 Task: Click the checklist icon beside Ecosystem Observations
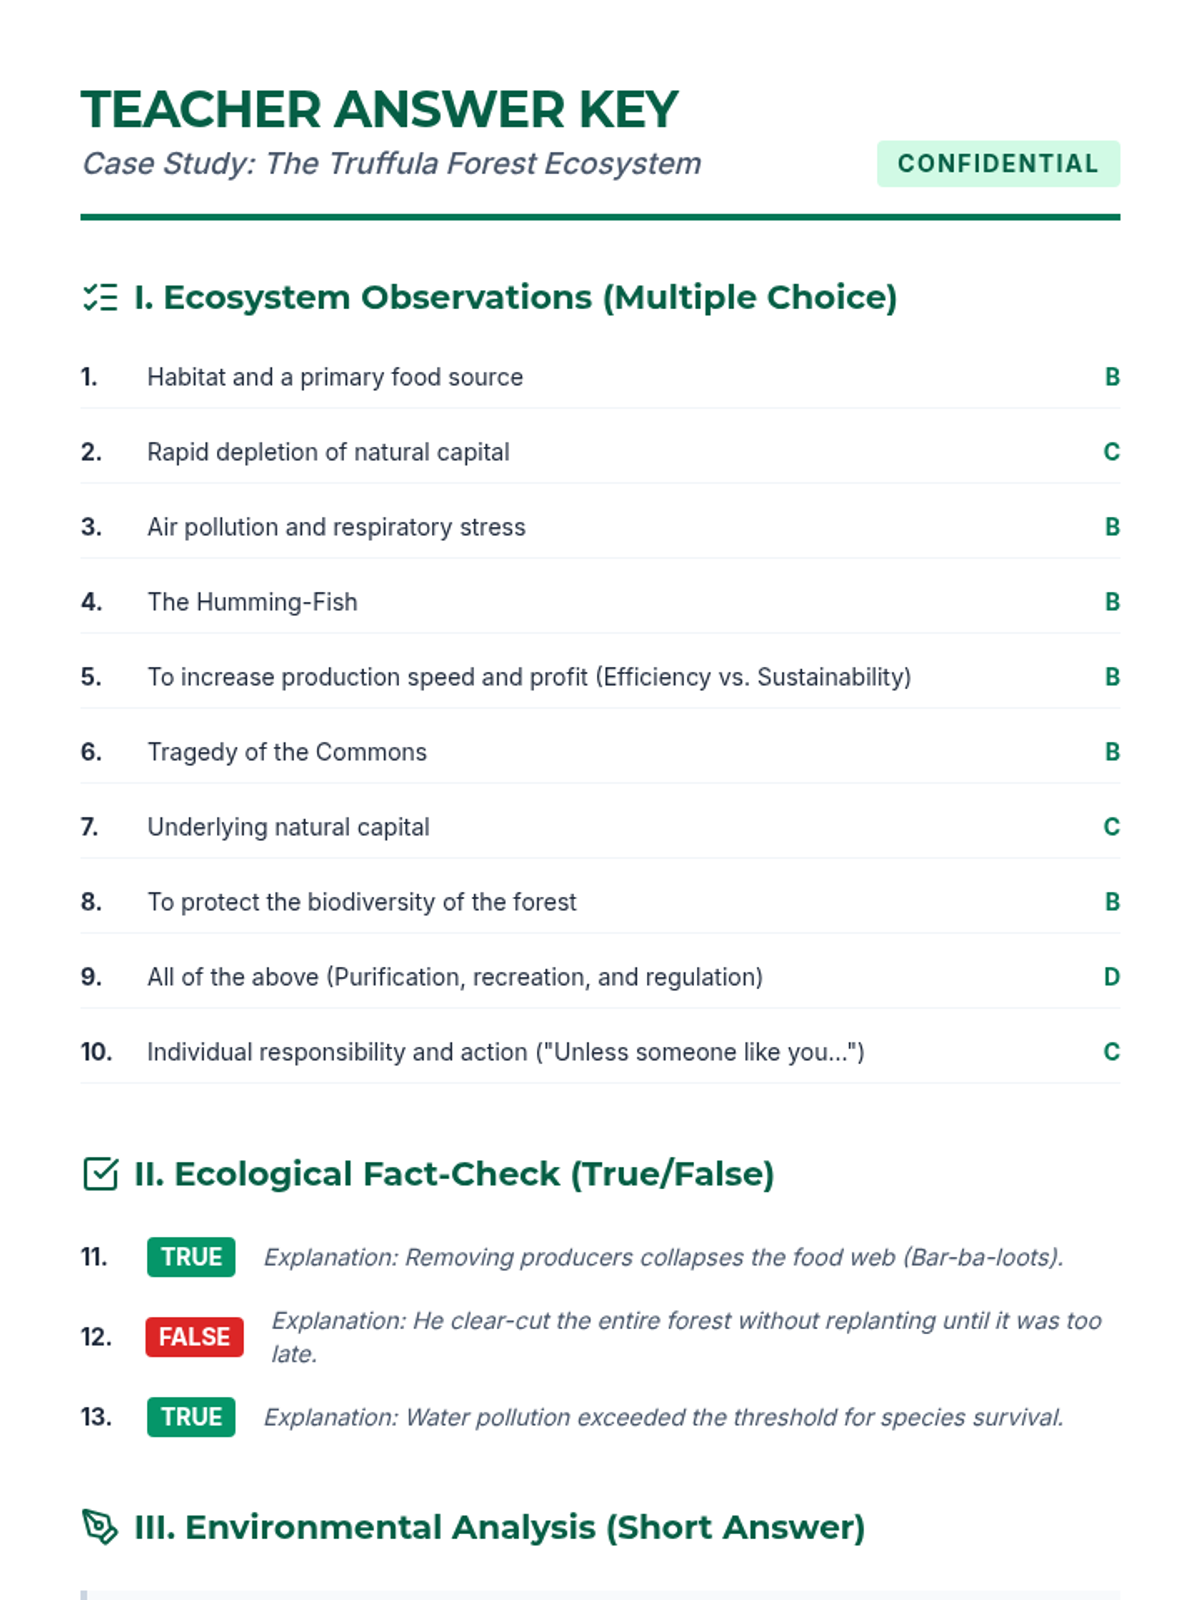pos(100,298)
